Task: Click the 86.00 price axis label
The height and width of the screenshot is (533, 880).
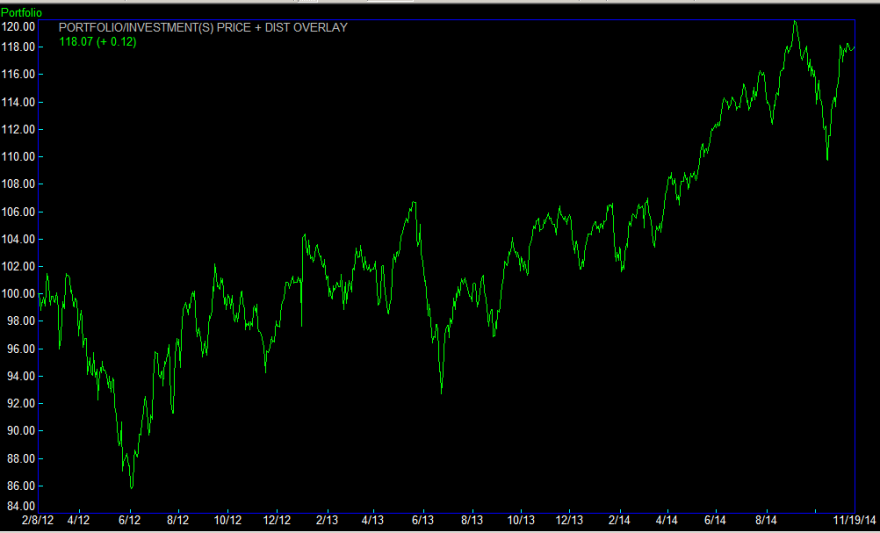Action: (21, 486)
